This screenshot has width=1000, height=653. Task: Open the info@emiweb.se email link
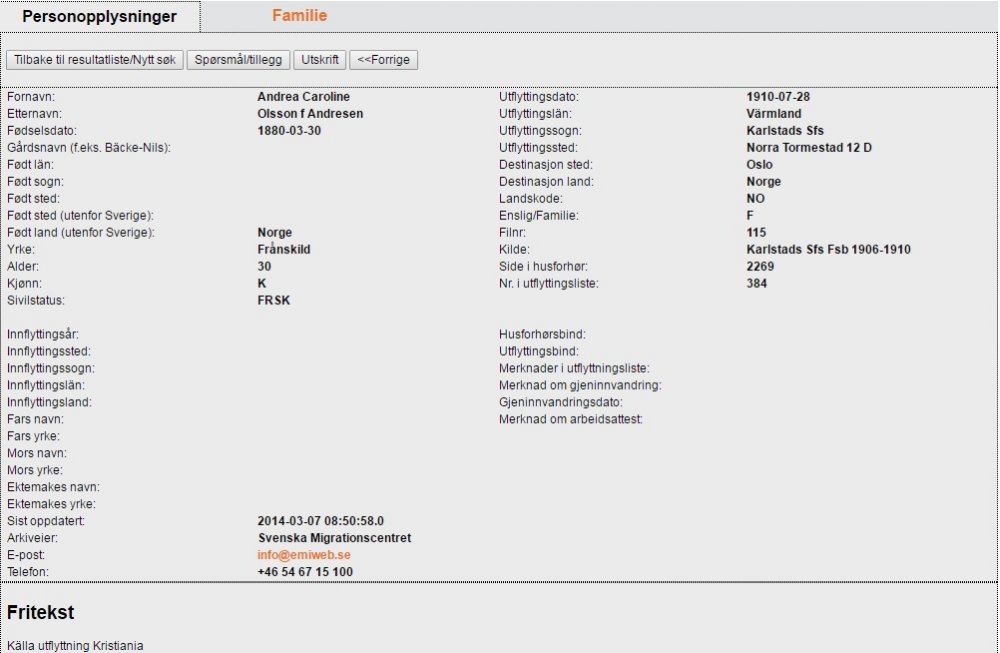pyautogui.click(x=304, y=555)
